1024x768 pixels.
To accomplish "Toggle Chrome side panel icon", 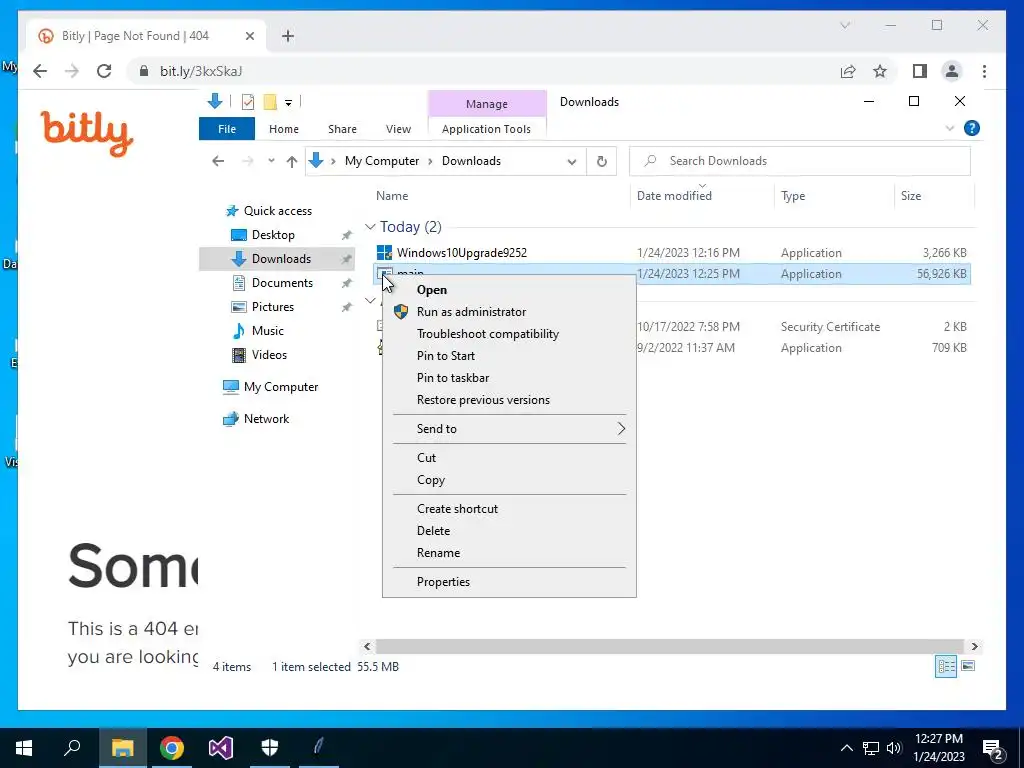I will click(920, 71).
